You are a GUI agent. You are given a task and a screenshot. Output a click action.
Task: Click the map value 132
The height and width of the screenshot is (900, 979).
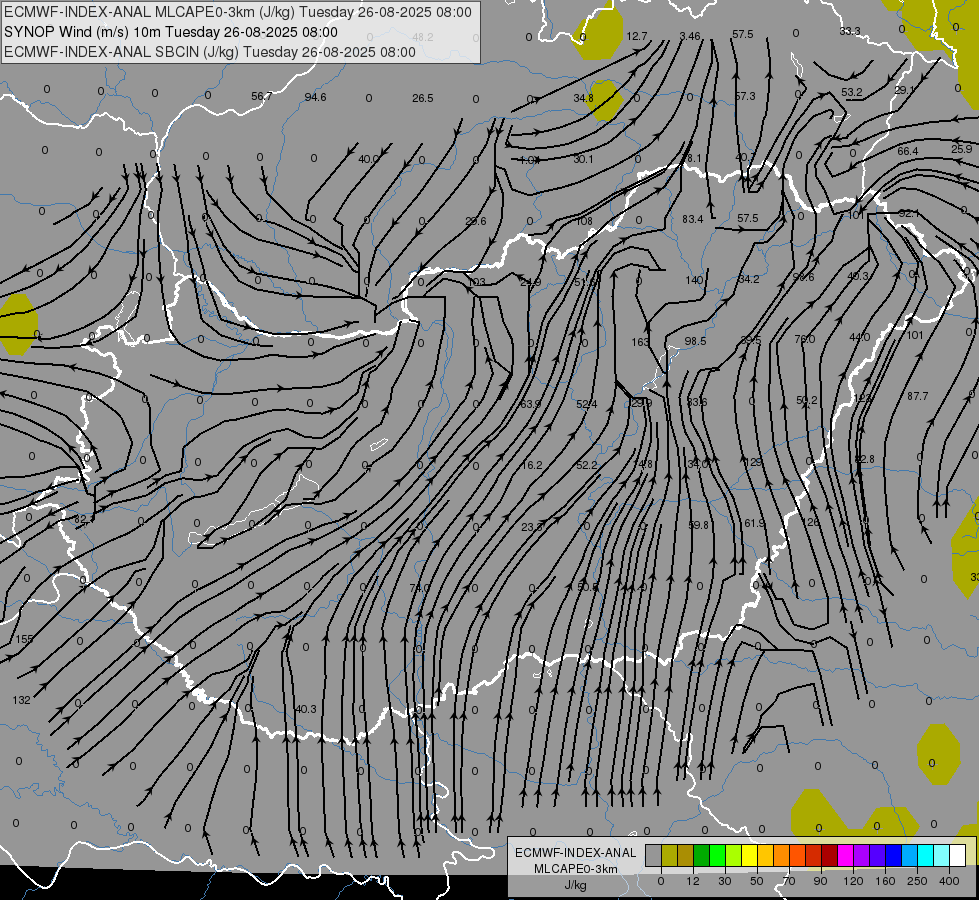tap(21, 700)
